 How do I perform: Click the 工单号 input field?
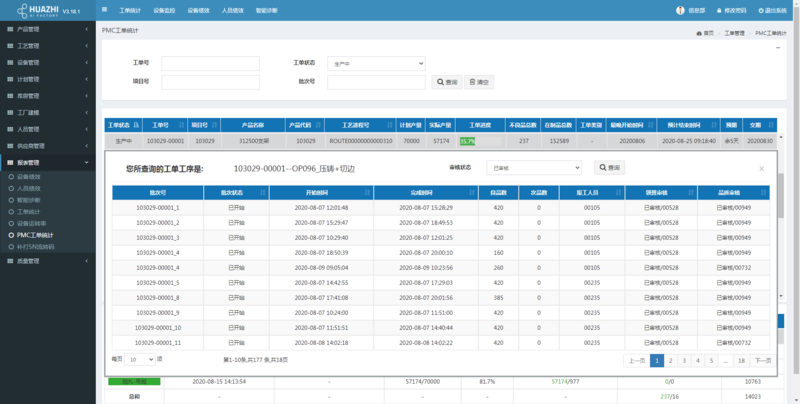click(210, 63)
